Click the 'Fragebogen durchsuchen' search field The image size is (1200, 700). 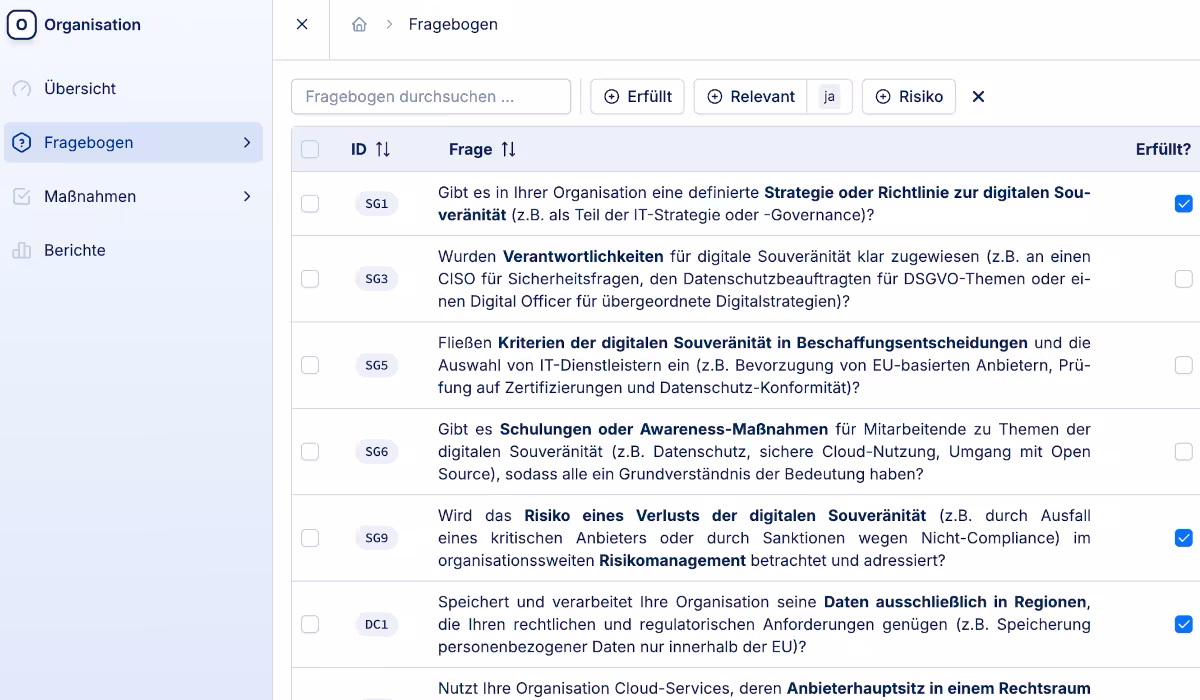[430, 96]
